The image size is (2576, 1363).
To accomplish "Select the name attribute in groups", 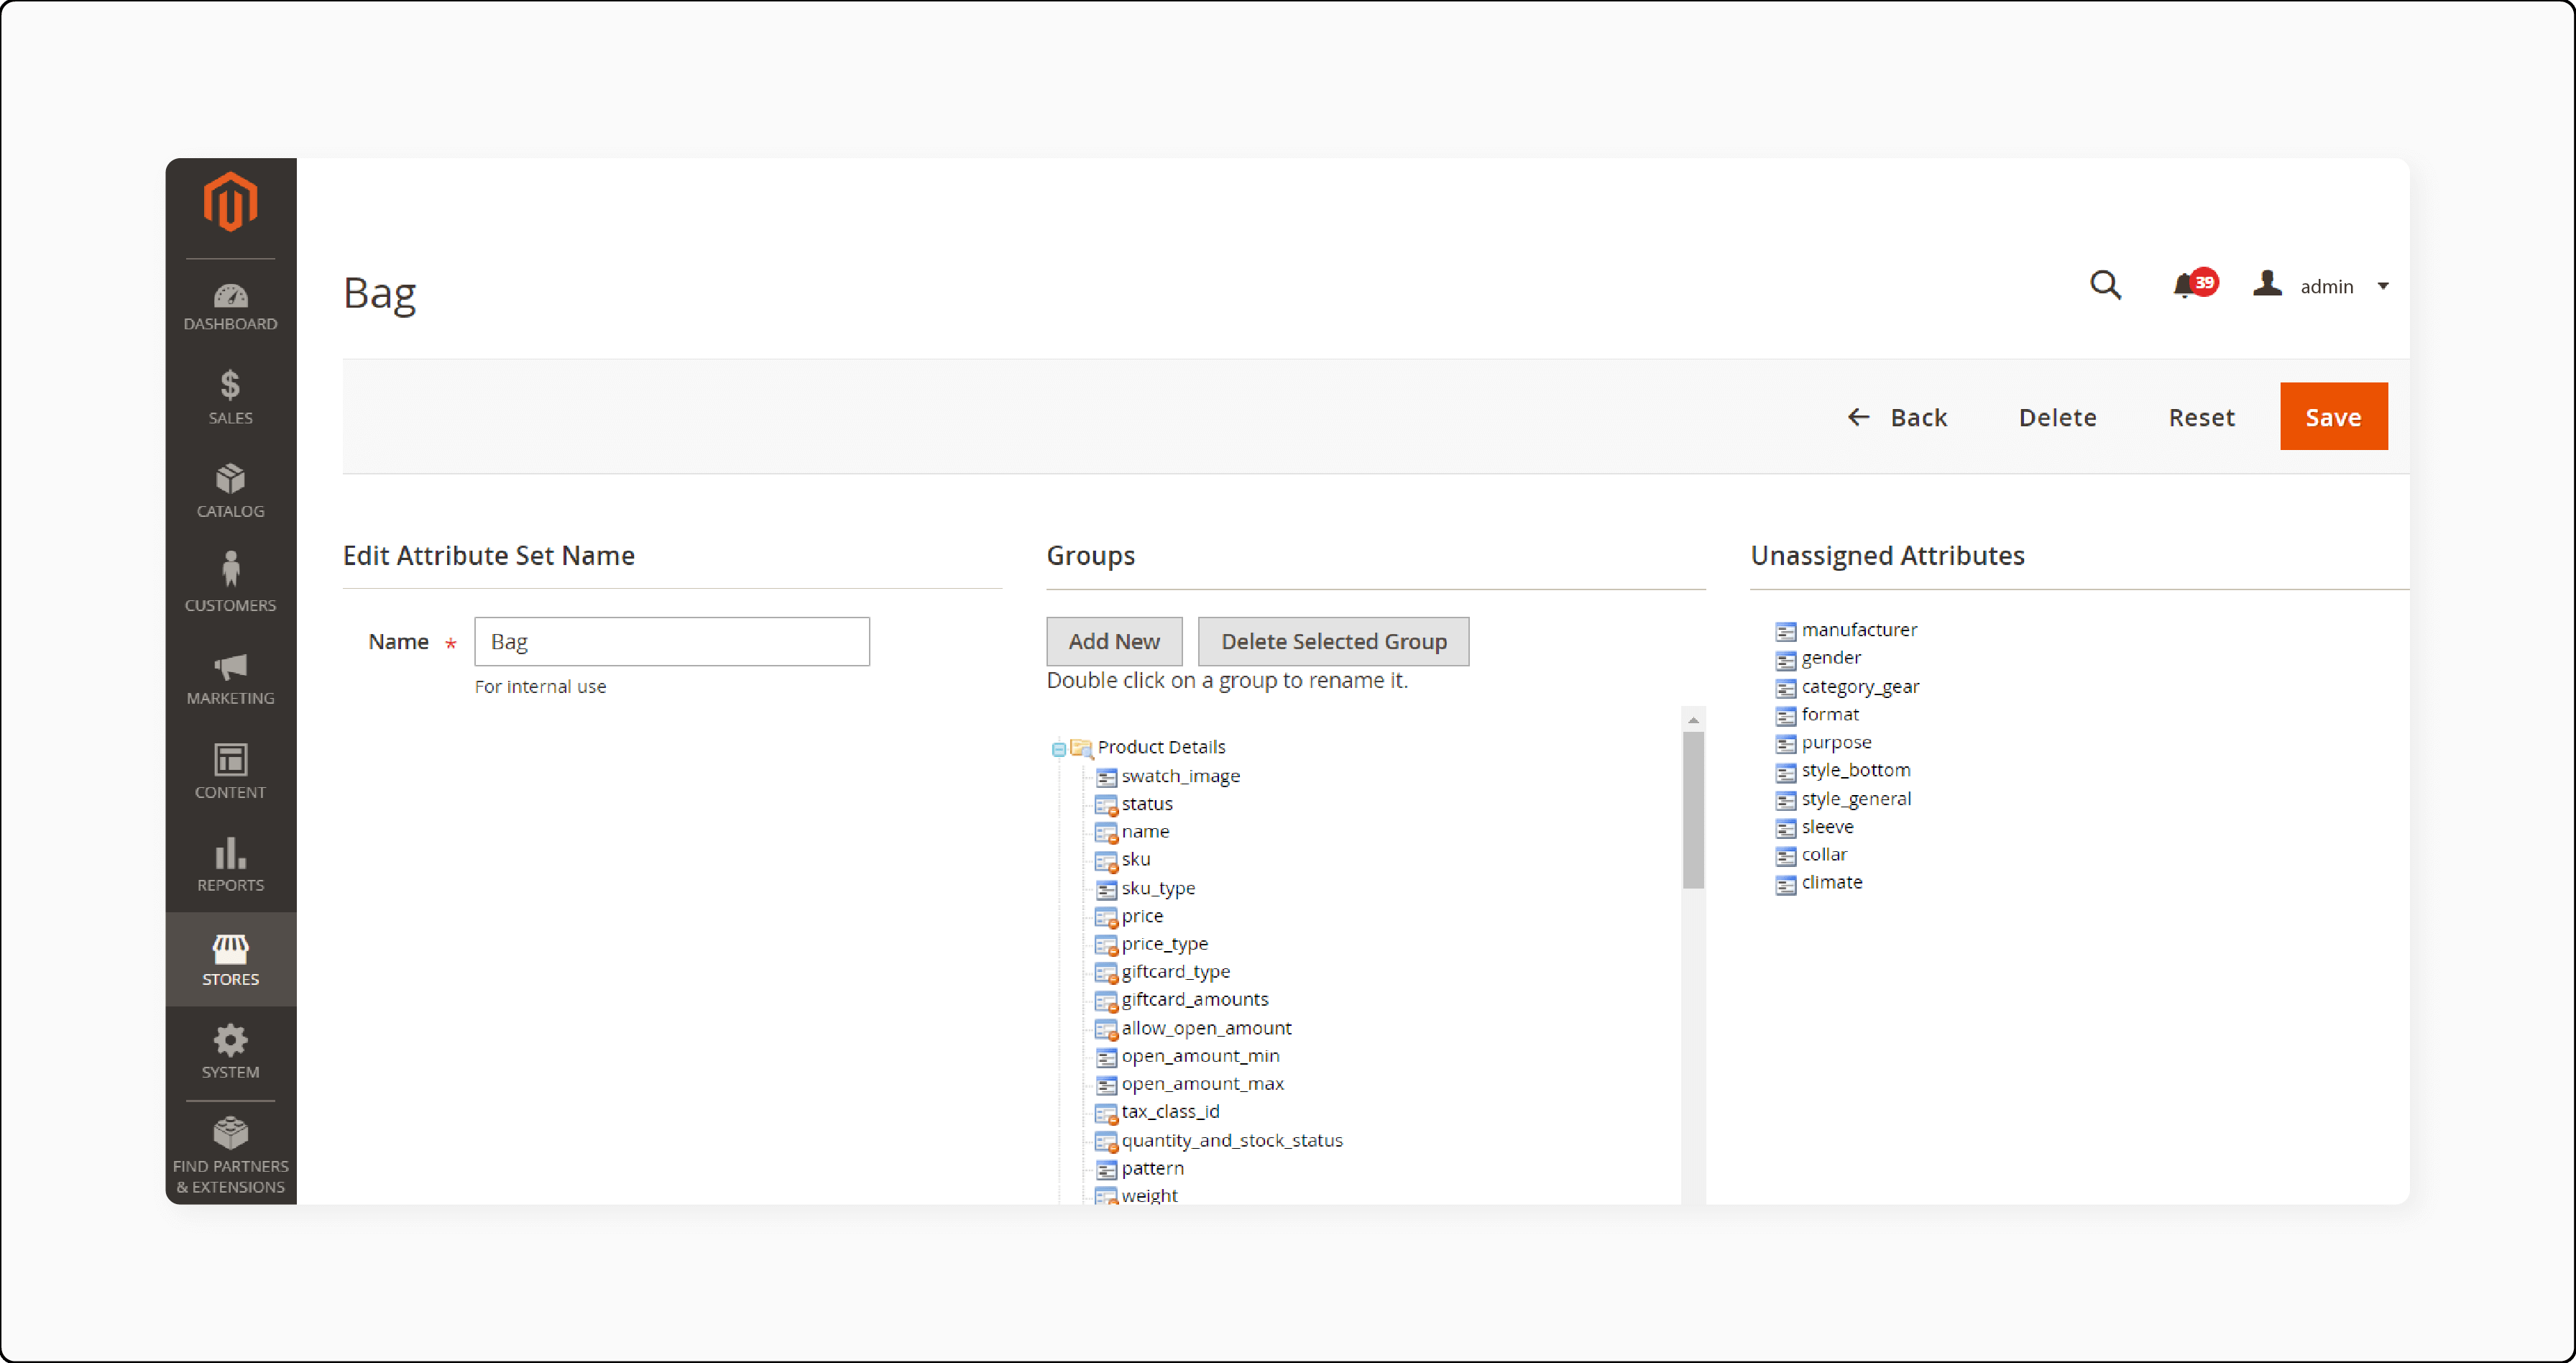I will coord(1132,832).
